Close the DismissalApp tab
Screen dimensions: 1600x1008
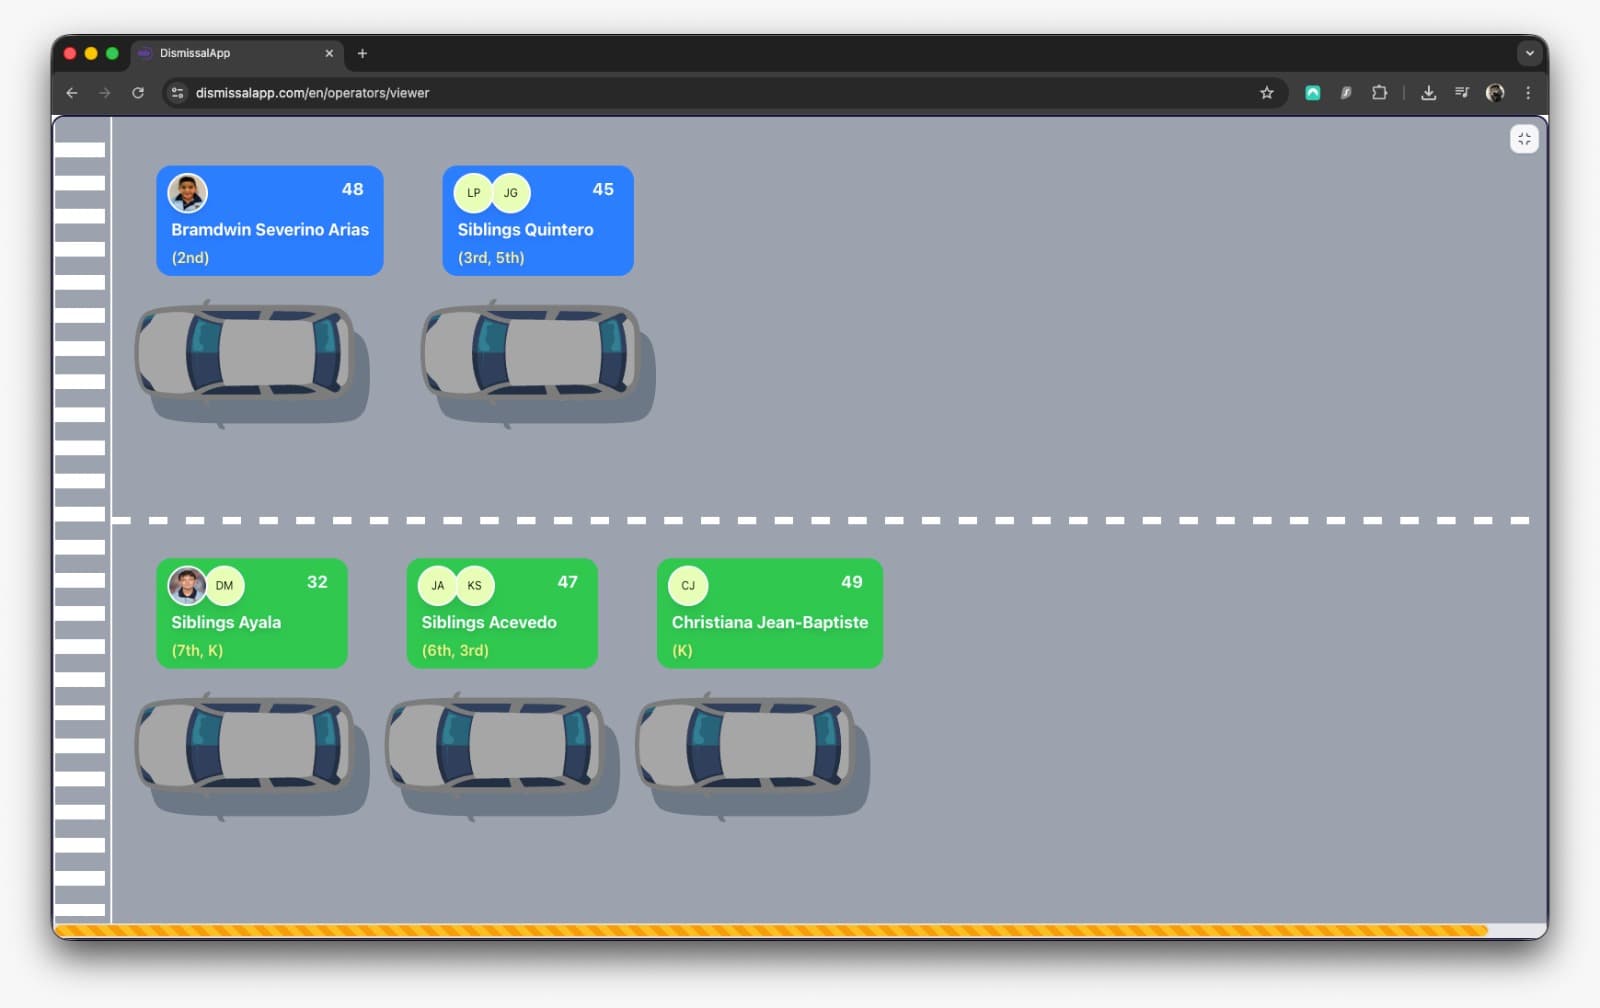[329, 53]
